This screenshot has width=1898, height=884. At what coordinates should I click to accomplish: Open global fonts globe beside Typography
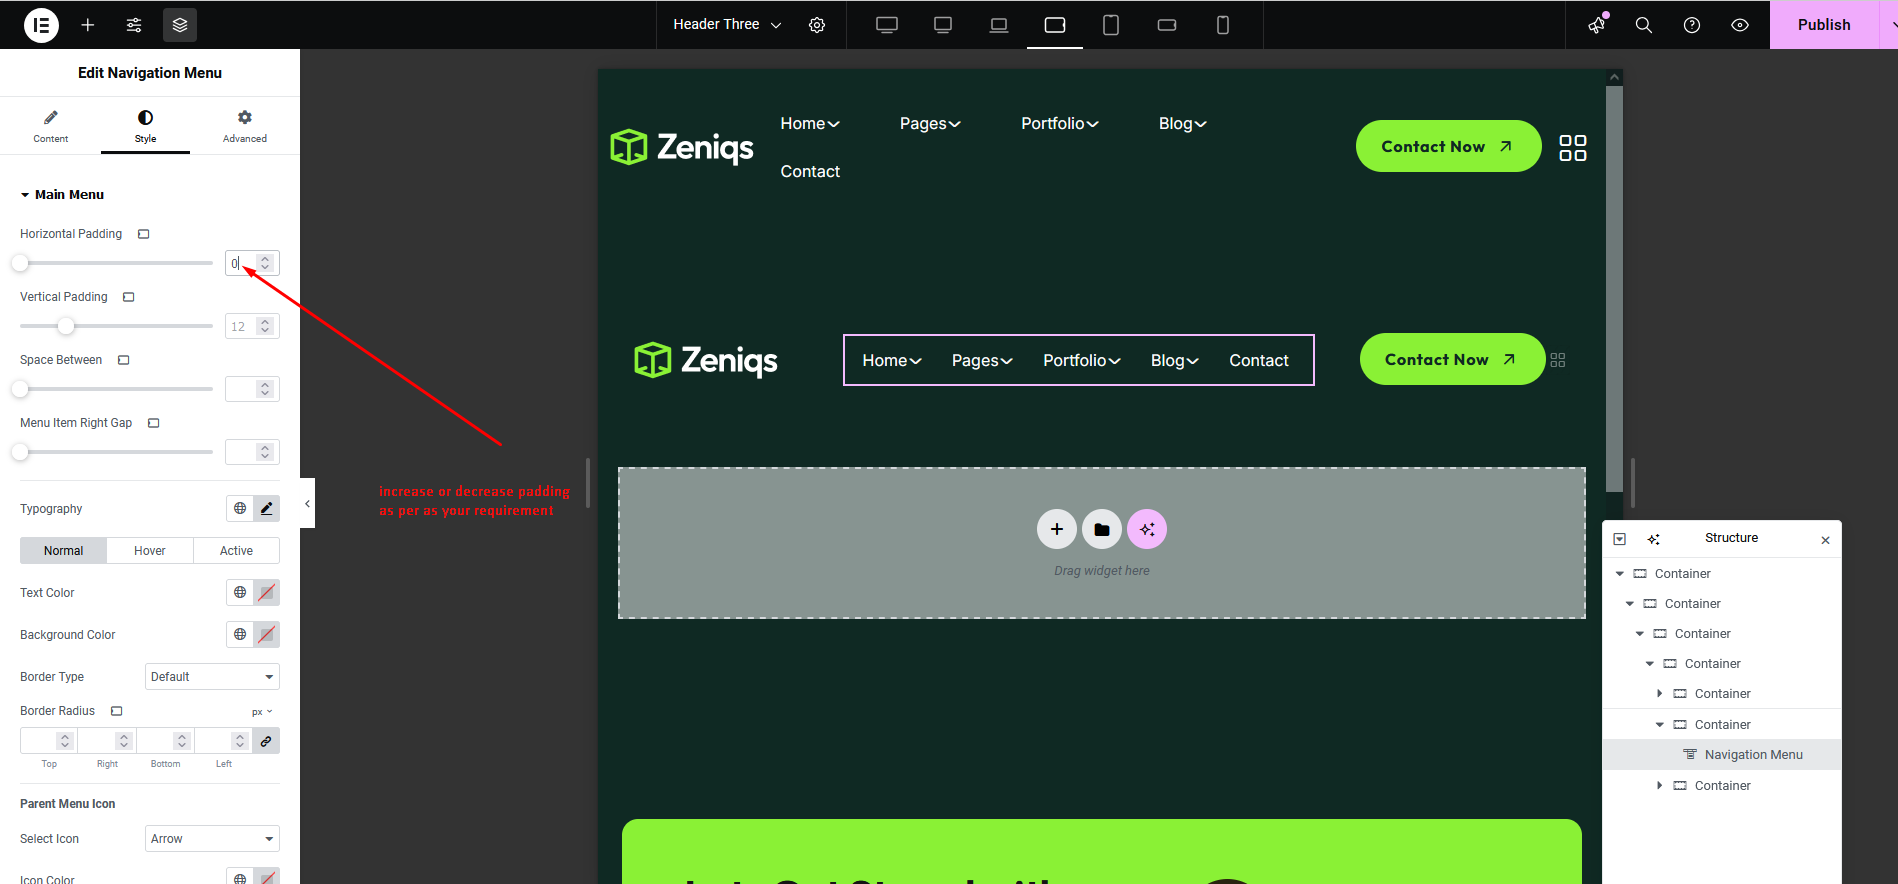[240, 508]
